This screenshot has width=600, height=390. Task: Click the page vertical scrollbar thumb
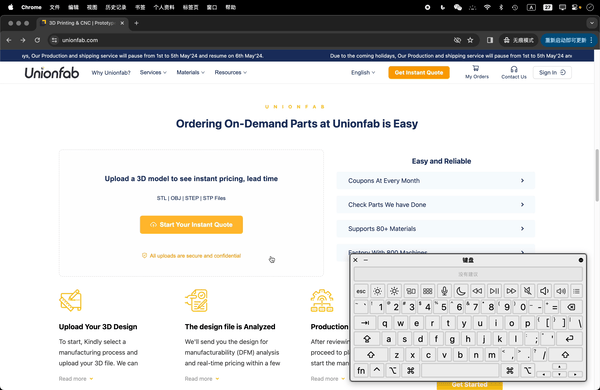(x=597, y=175)
